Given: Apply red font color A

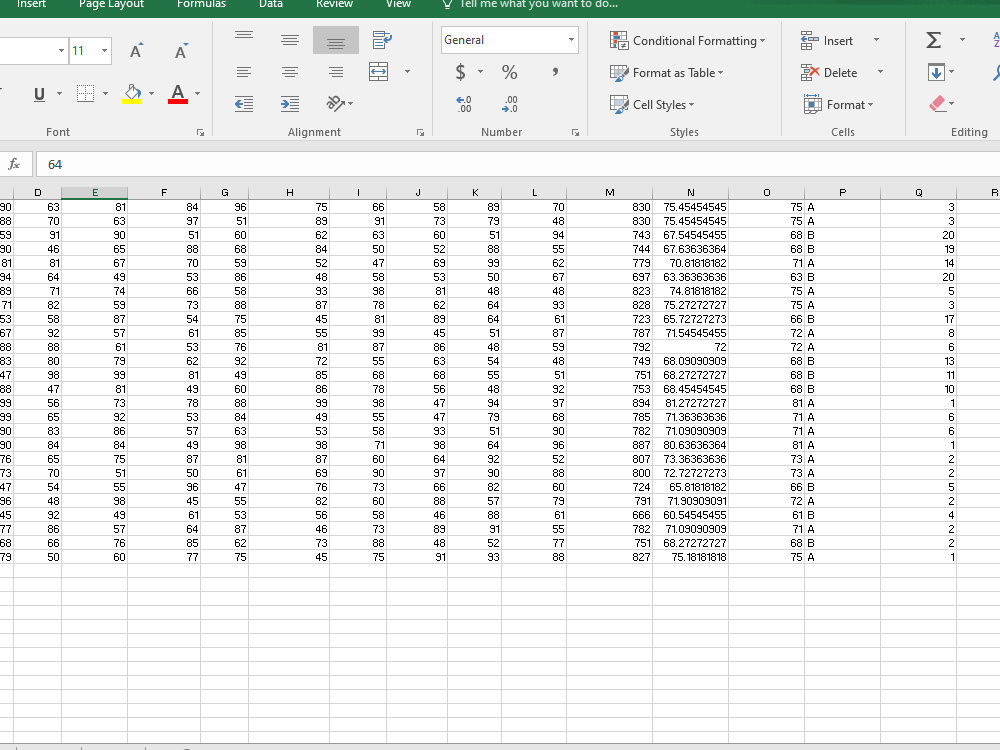Looking at the screenshot, I should pyautogui.click(x=178, y=94).
